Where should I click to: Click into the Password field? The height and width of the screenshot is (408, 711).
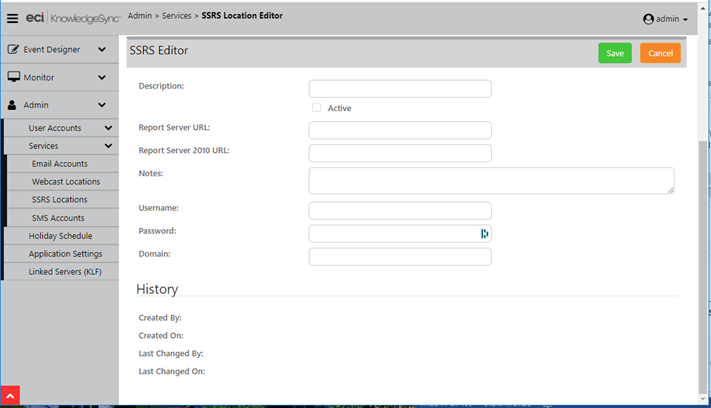(400, 234)
